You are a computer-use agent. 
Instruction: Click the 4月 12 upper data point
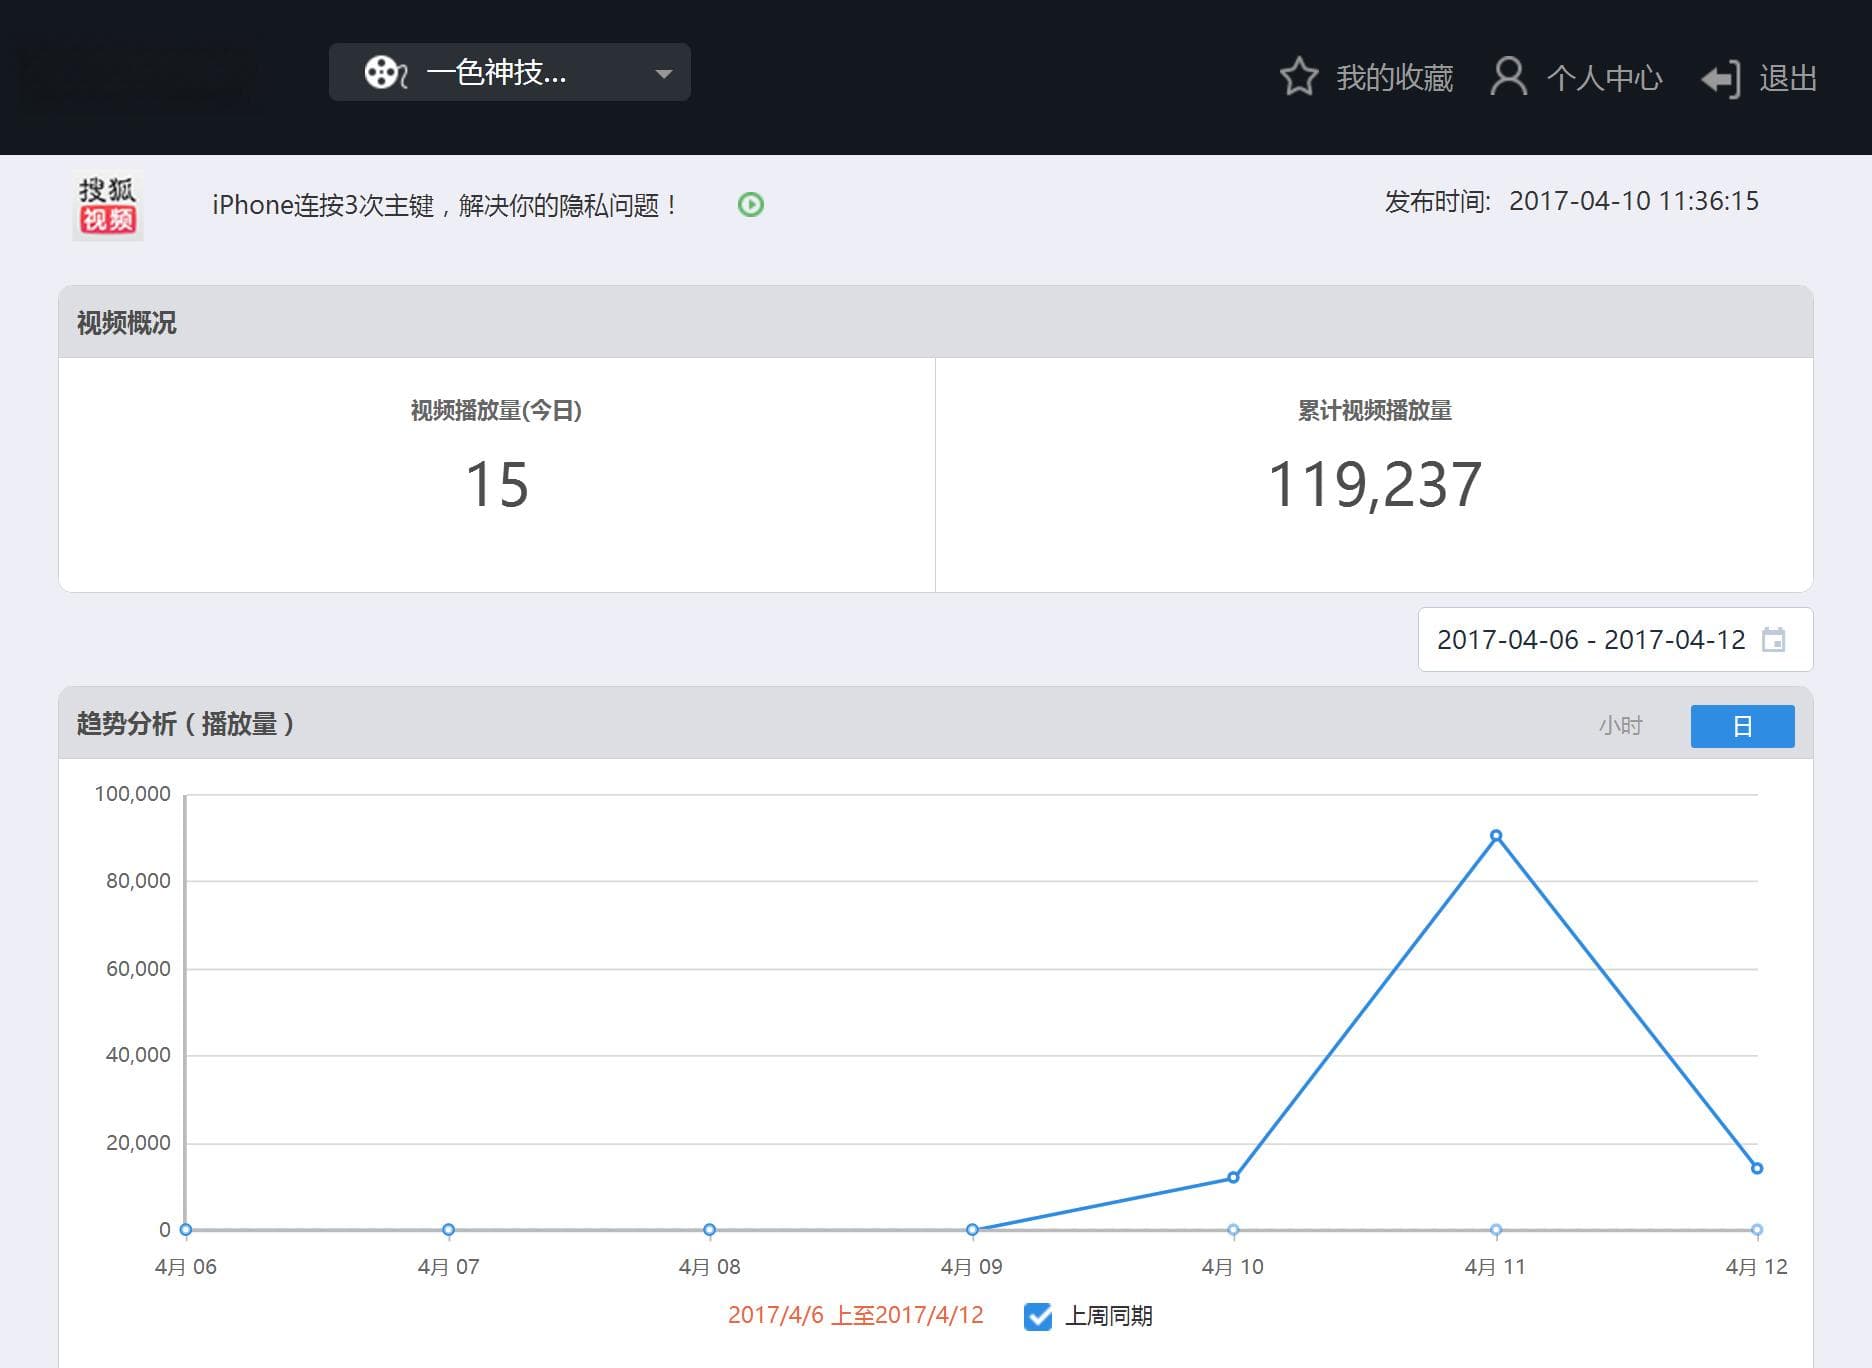click(1757, 1168)
